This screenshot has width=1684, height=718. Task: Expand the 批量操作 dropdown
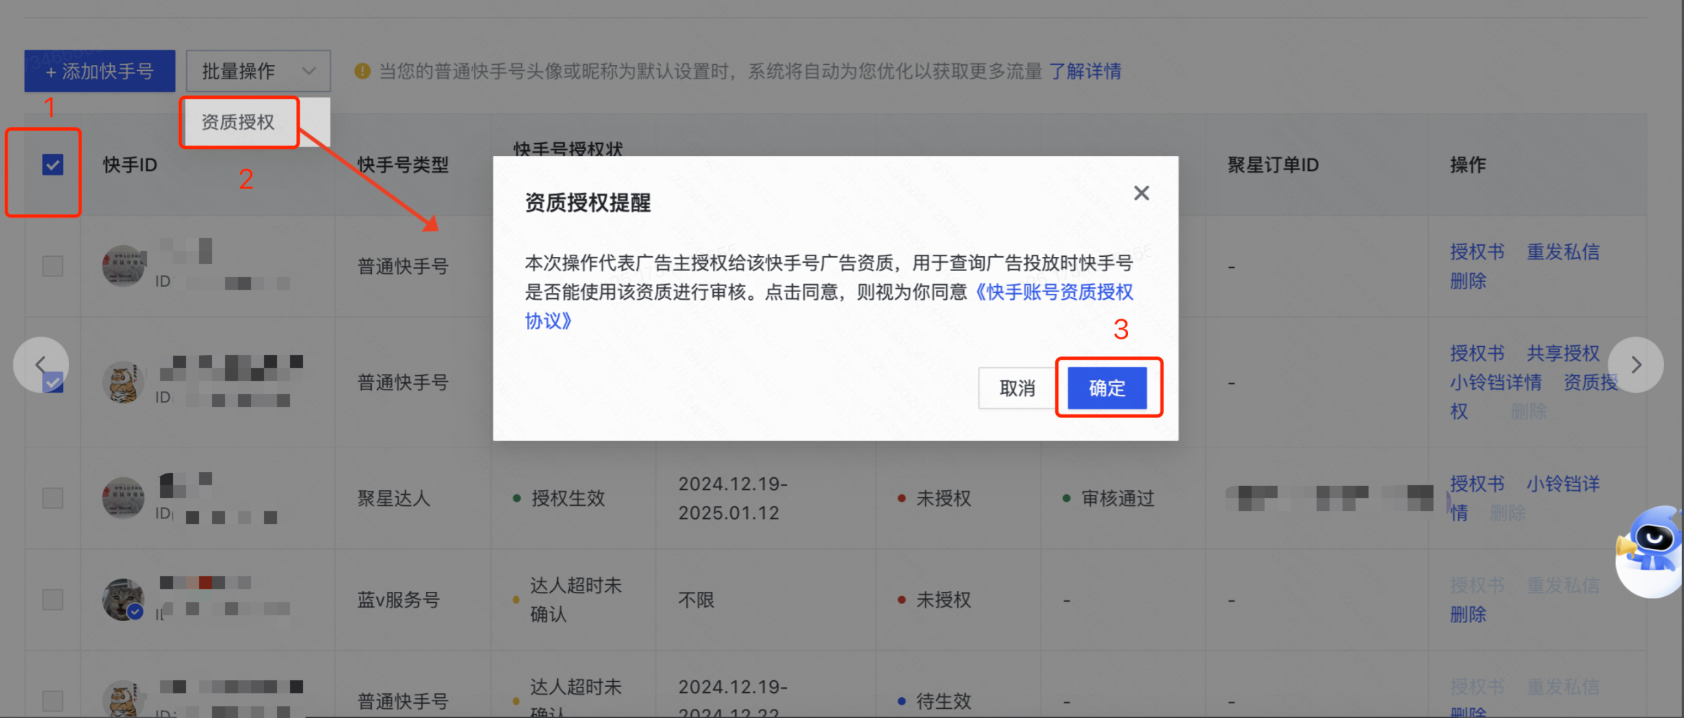258,71
